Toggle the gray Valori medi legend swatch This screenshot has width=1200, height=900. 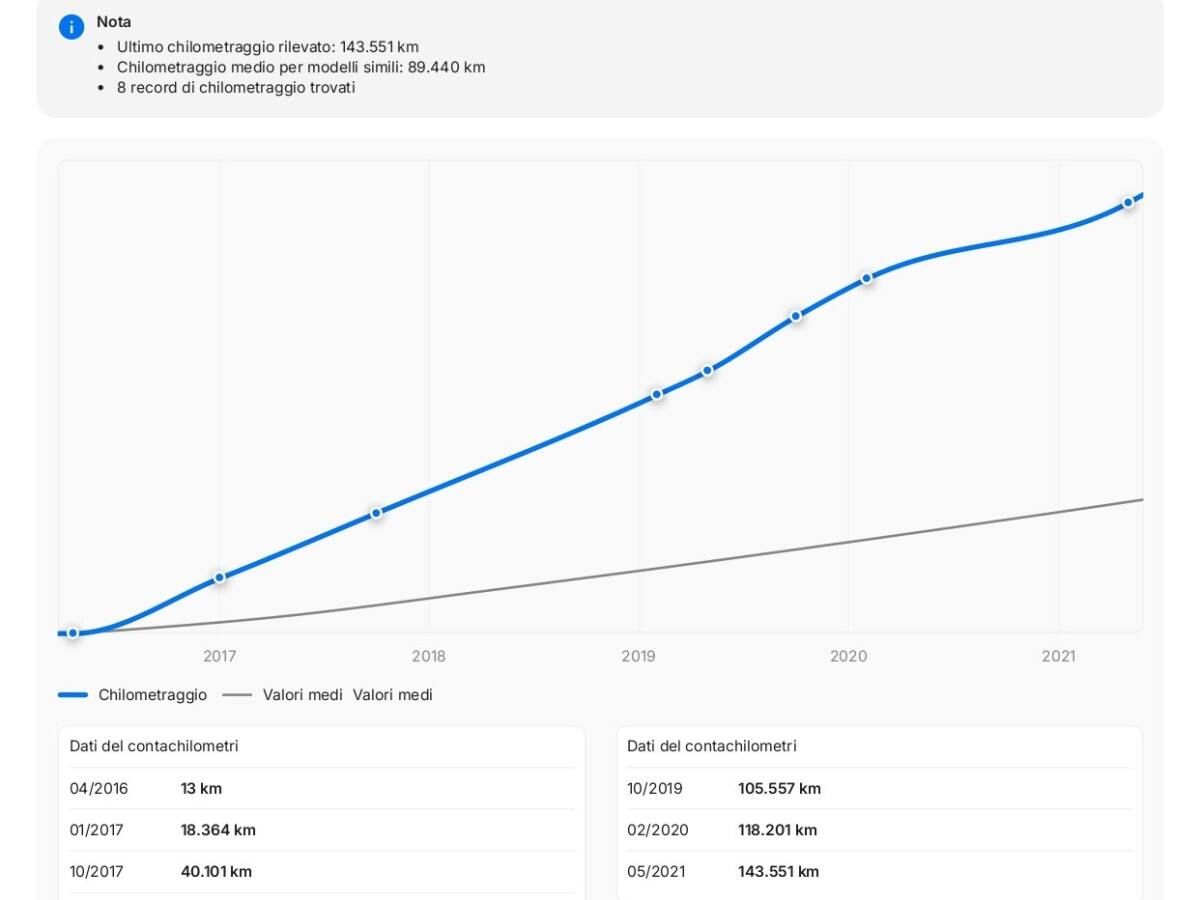point(237,695)
